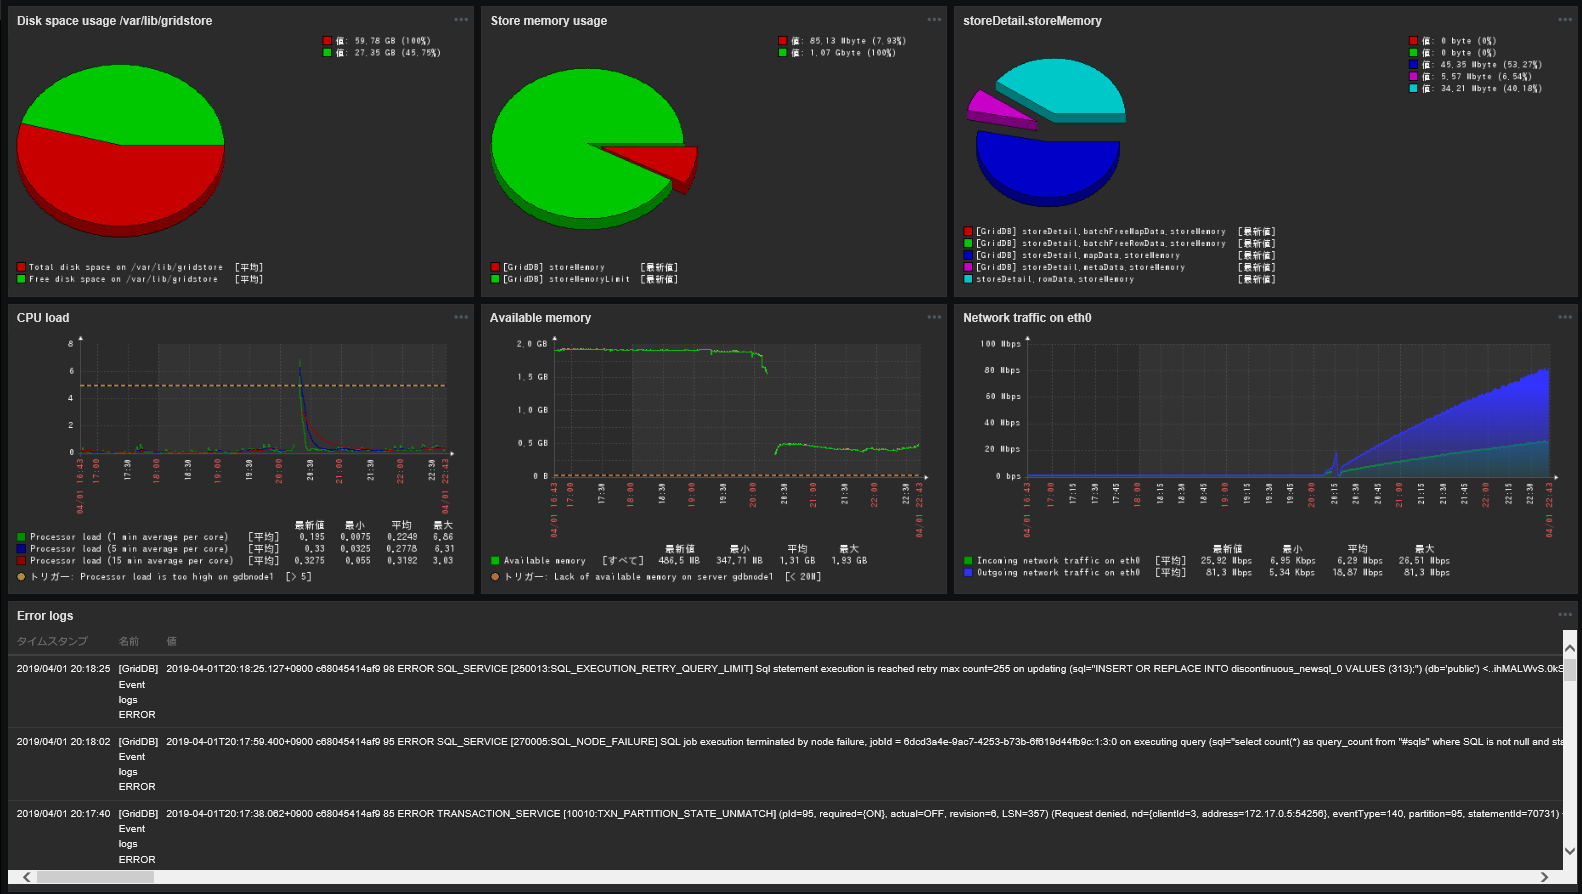Open the Error logs widget menu

pyautogui.click(x=1564, y=615)
